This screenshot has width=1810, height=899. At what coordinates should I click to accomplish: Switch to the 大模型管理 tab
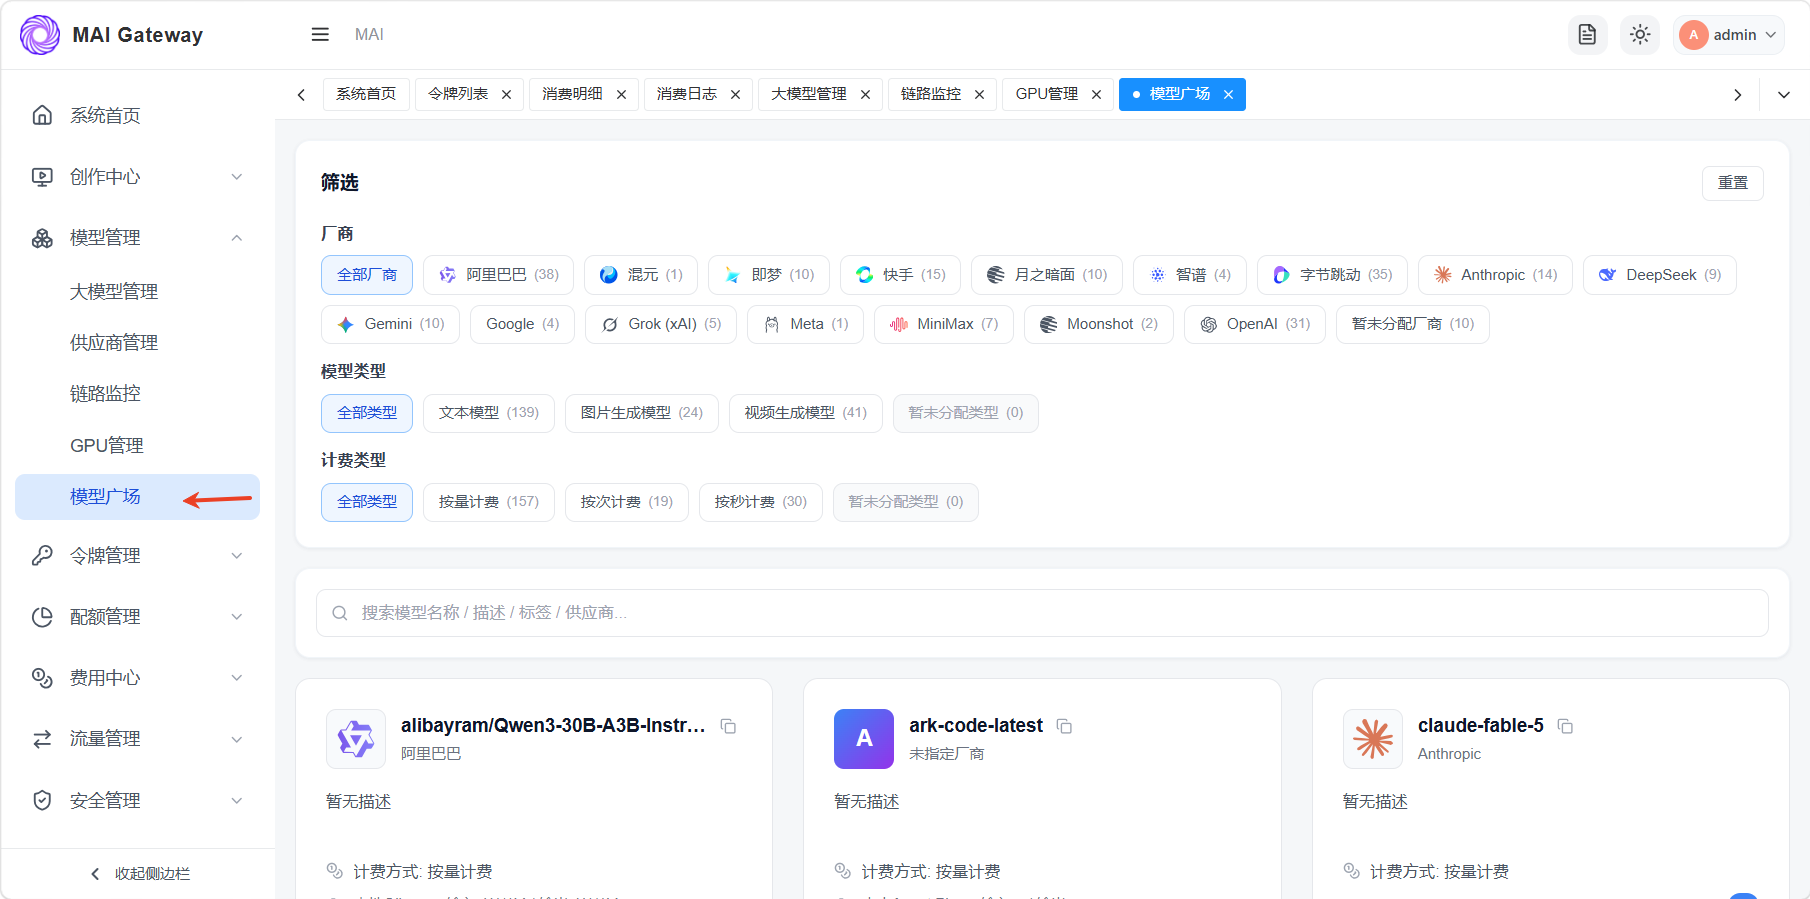(x=809, y=94)
